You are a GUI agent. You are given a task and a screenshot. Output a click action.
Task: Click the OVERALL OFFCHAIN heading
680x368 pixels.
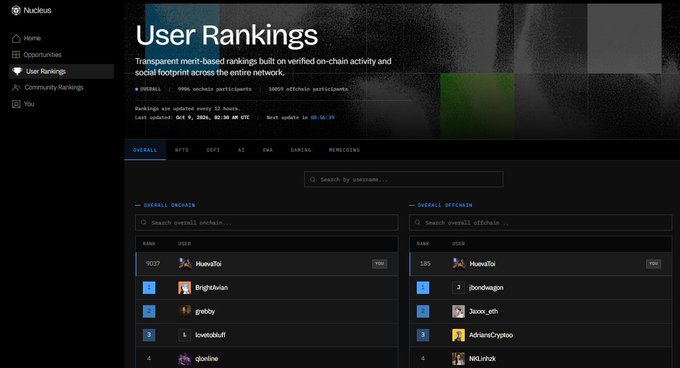coord(445,205)
